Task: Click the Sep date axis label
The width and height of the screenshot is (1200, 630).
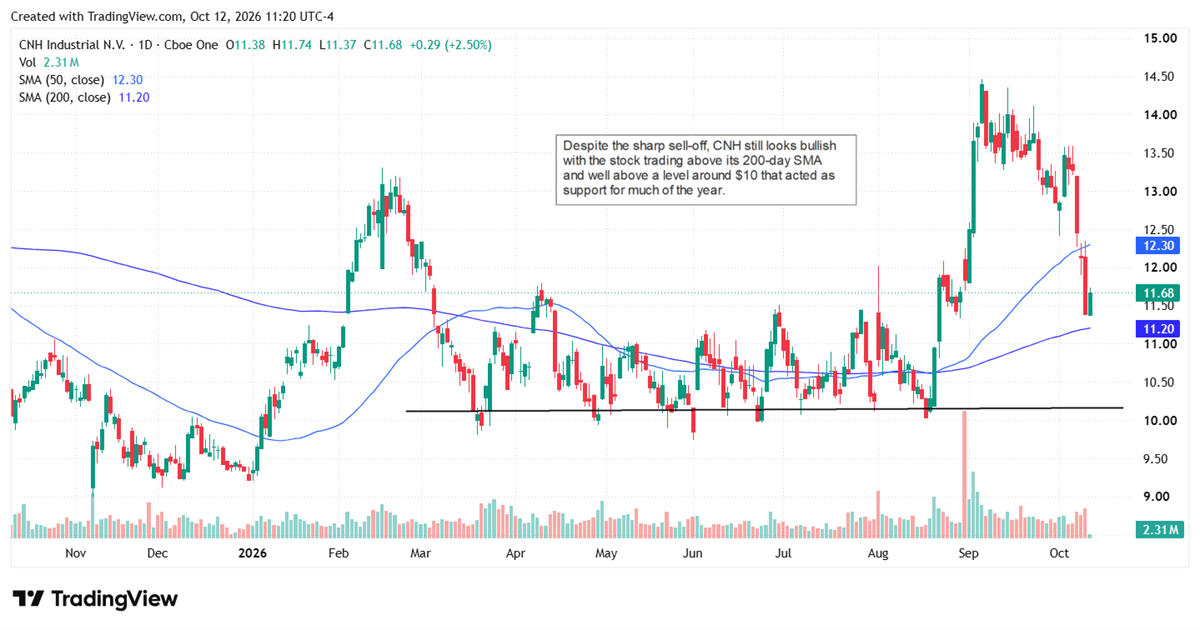Action: pos(968,552)
